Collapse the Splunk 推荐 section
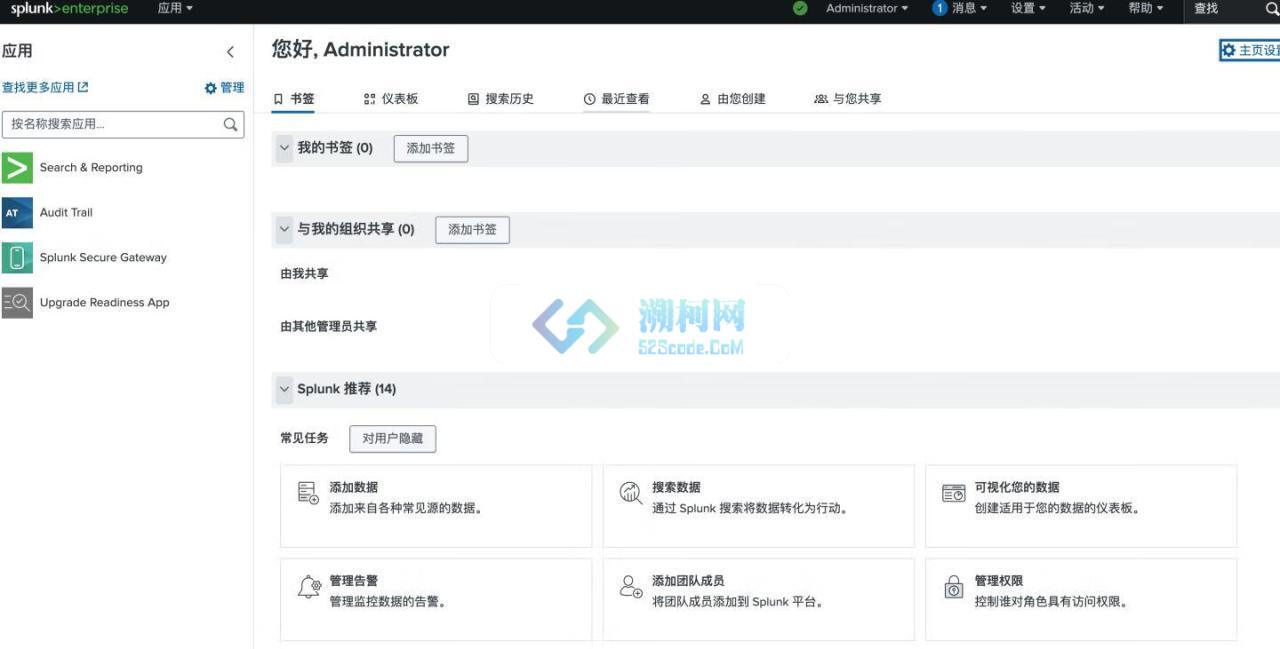 tap(284, 389)
